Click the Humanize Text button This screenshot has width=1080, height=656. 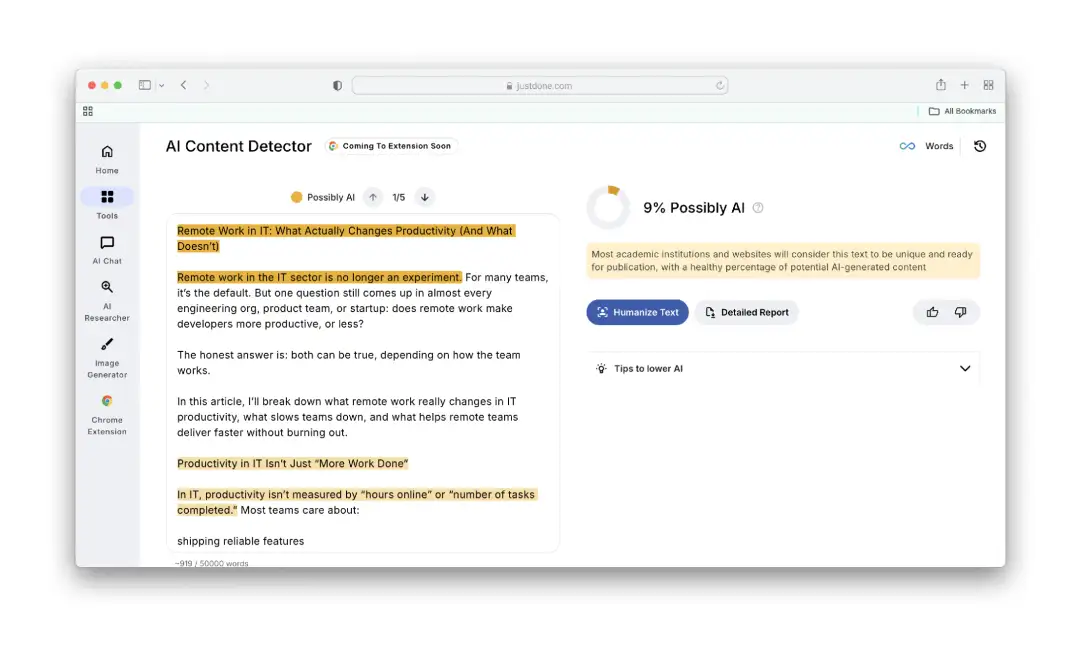click(637, 312)
